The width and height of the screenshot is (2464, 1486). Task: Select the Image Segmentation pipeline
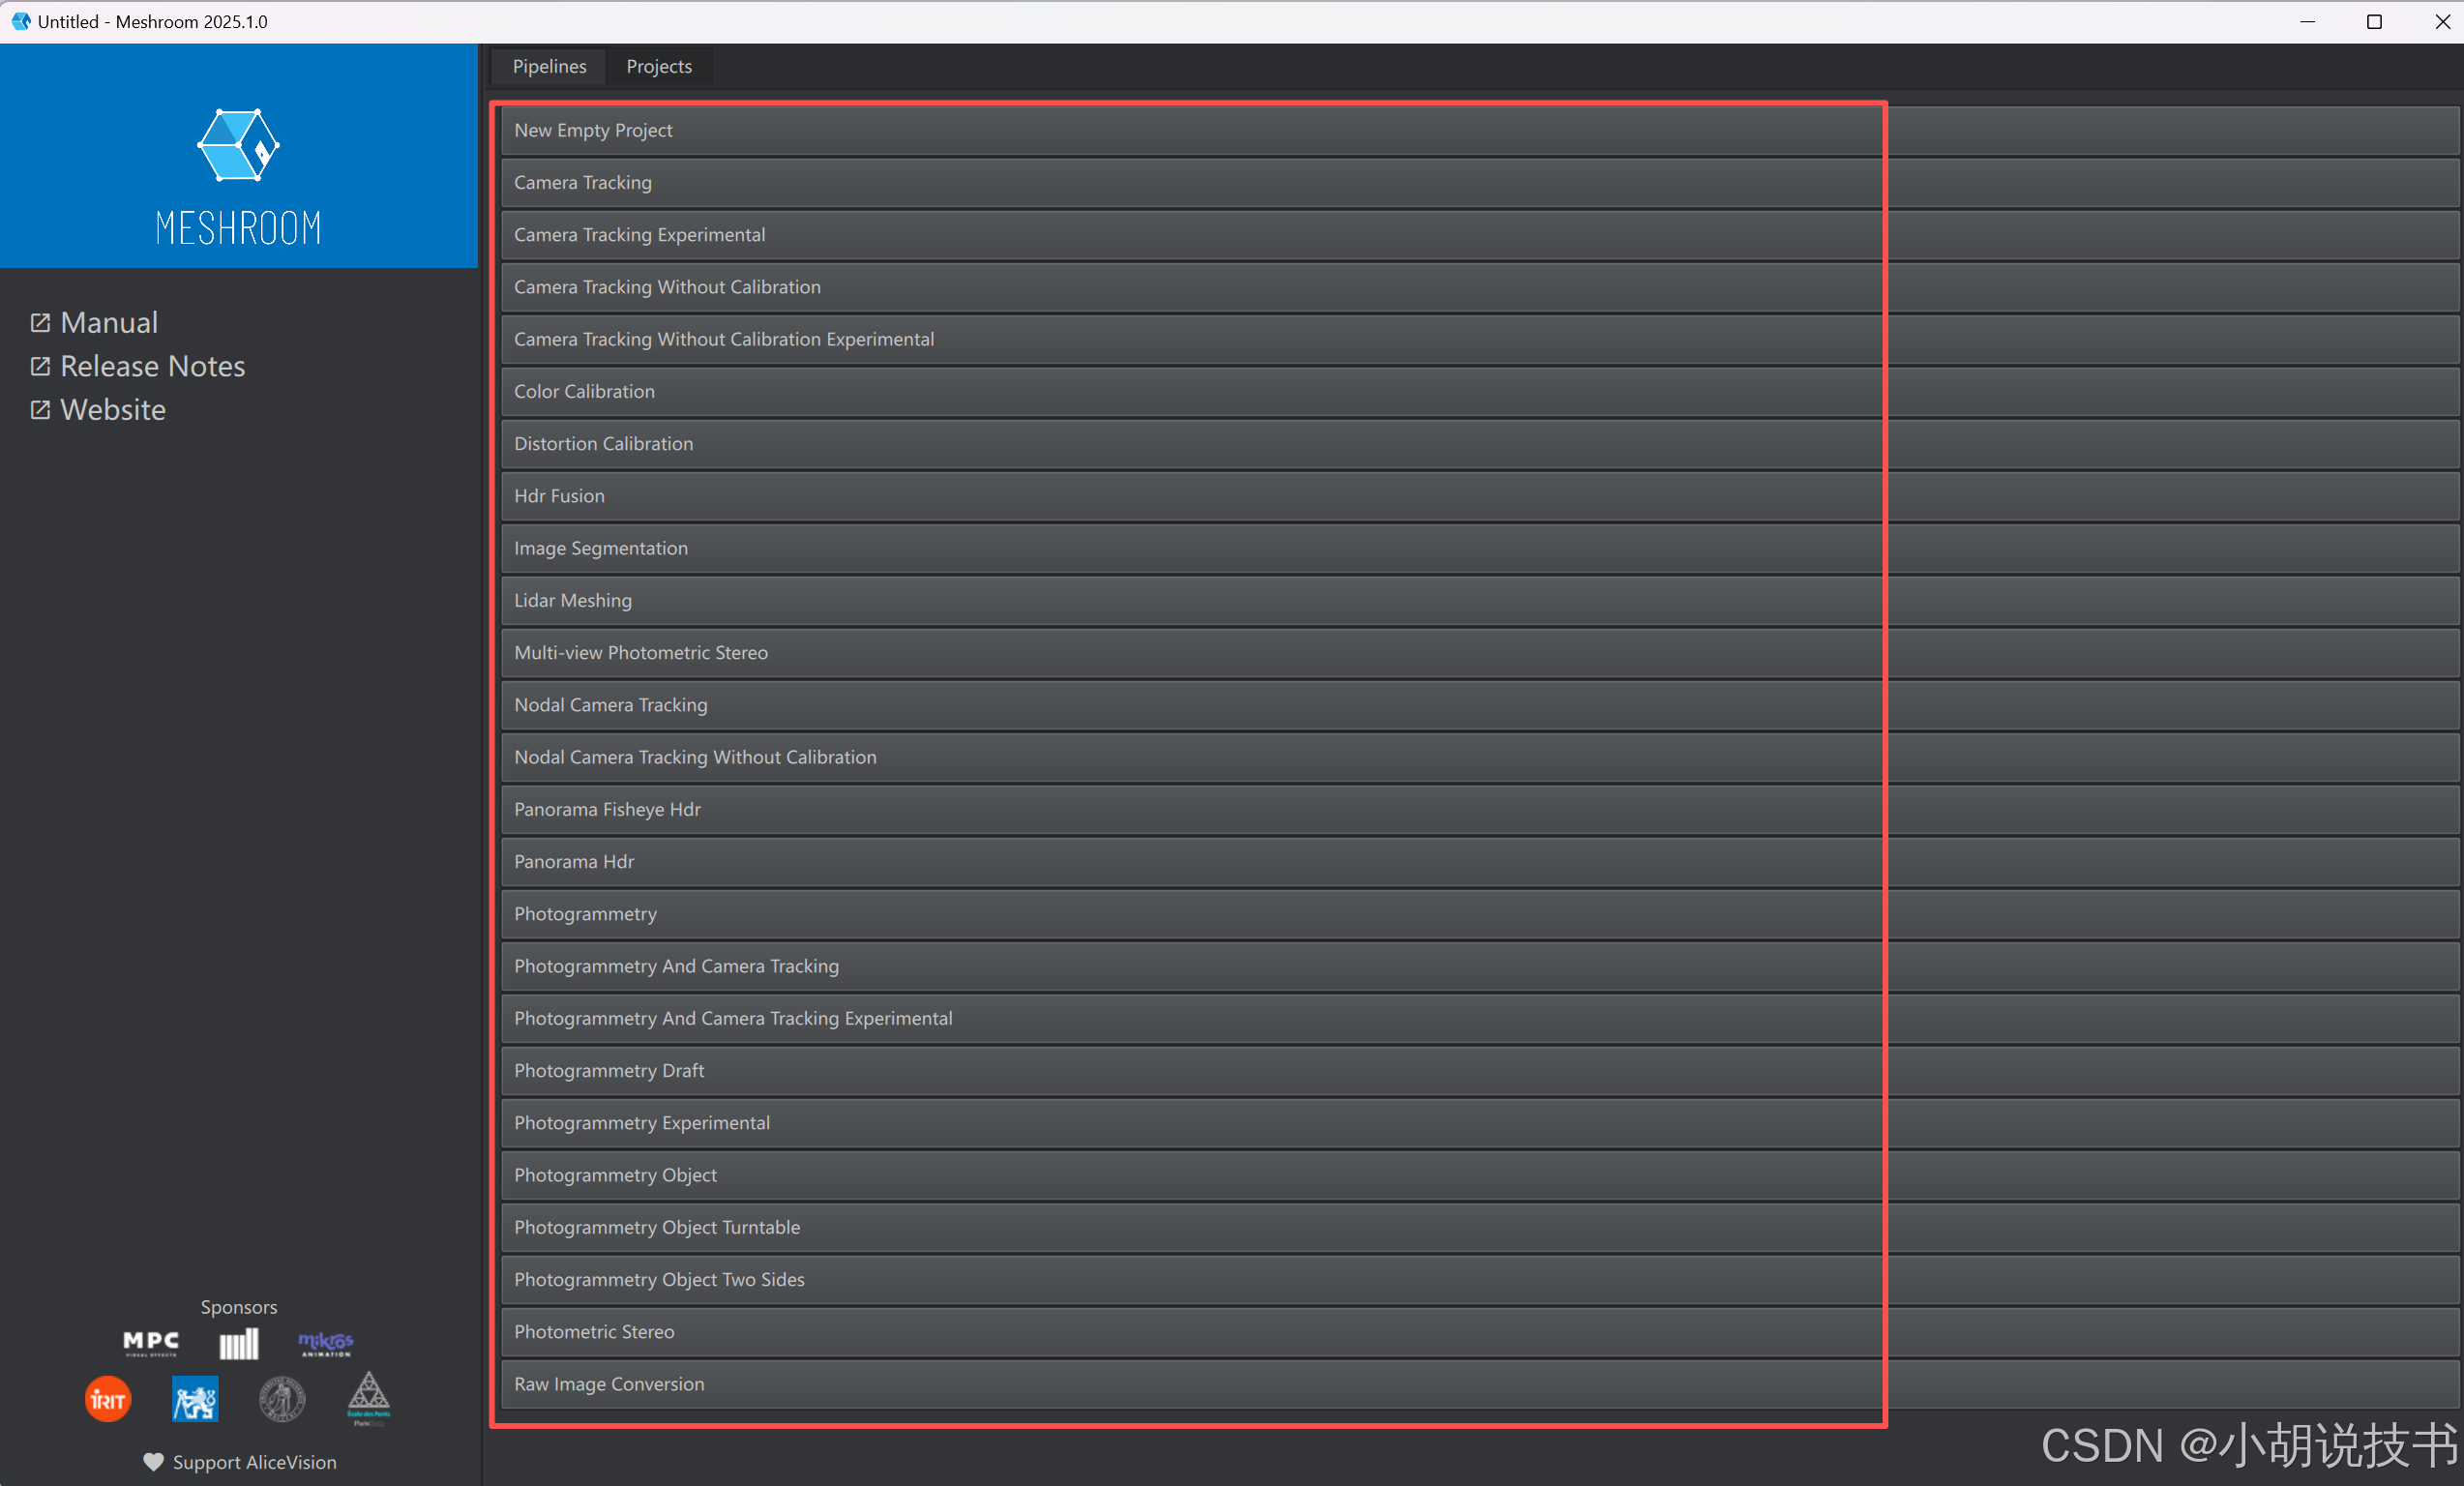(1479, 548)
